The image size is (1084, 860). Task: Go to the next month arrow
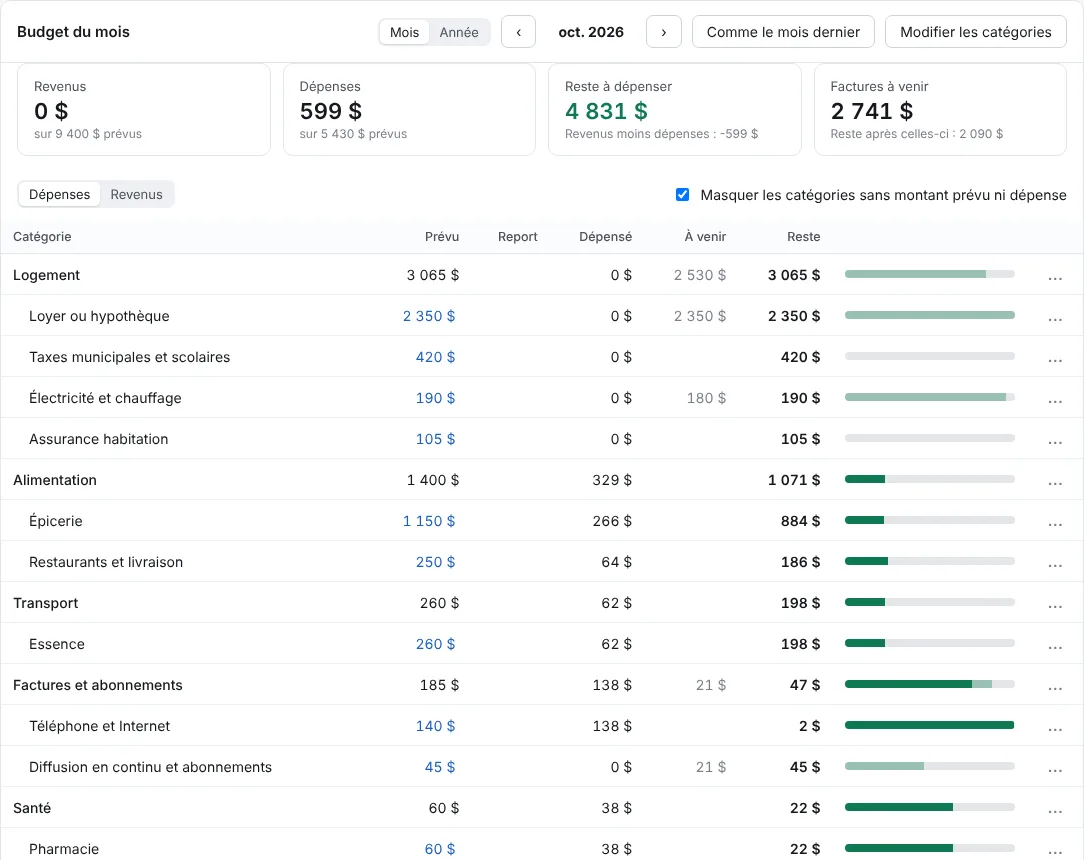(664, 32)
